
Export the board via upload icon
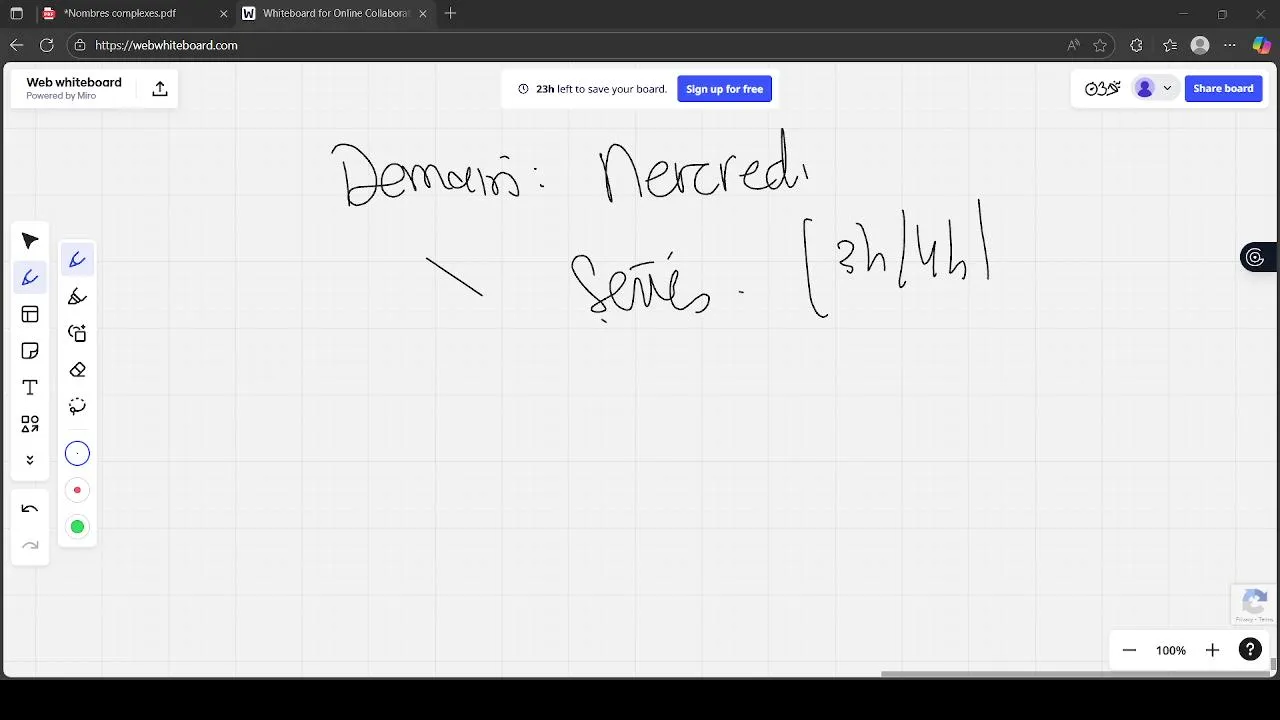(160, 89)
